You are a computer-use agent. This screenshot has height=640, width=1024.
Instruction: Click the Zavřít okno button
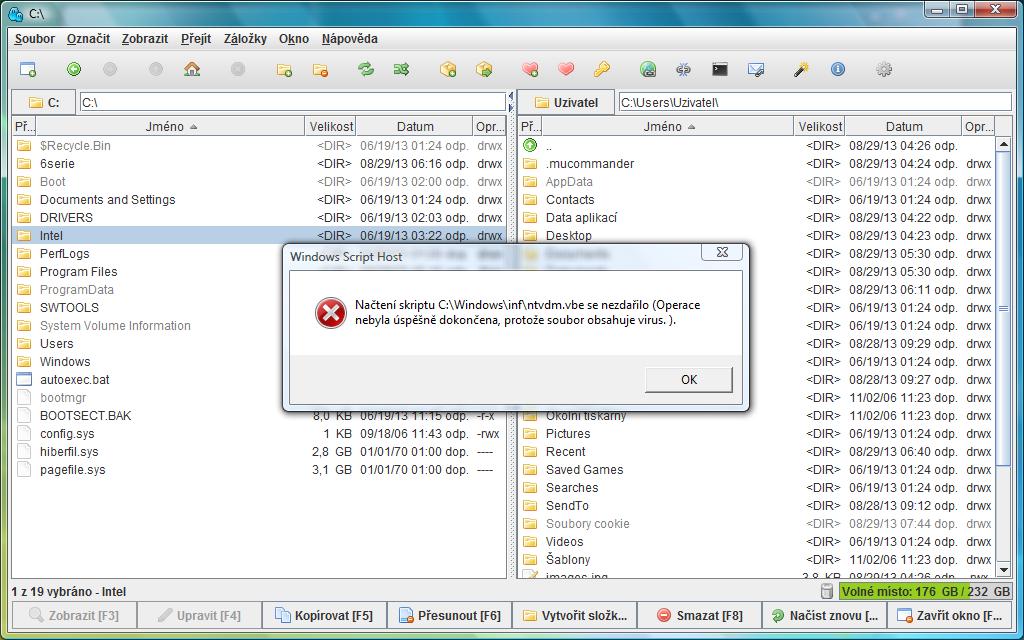950,615
